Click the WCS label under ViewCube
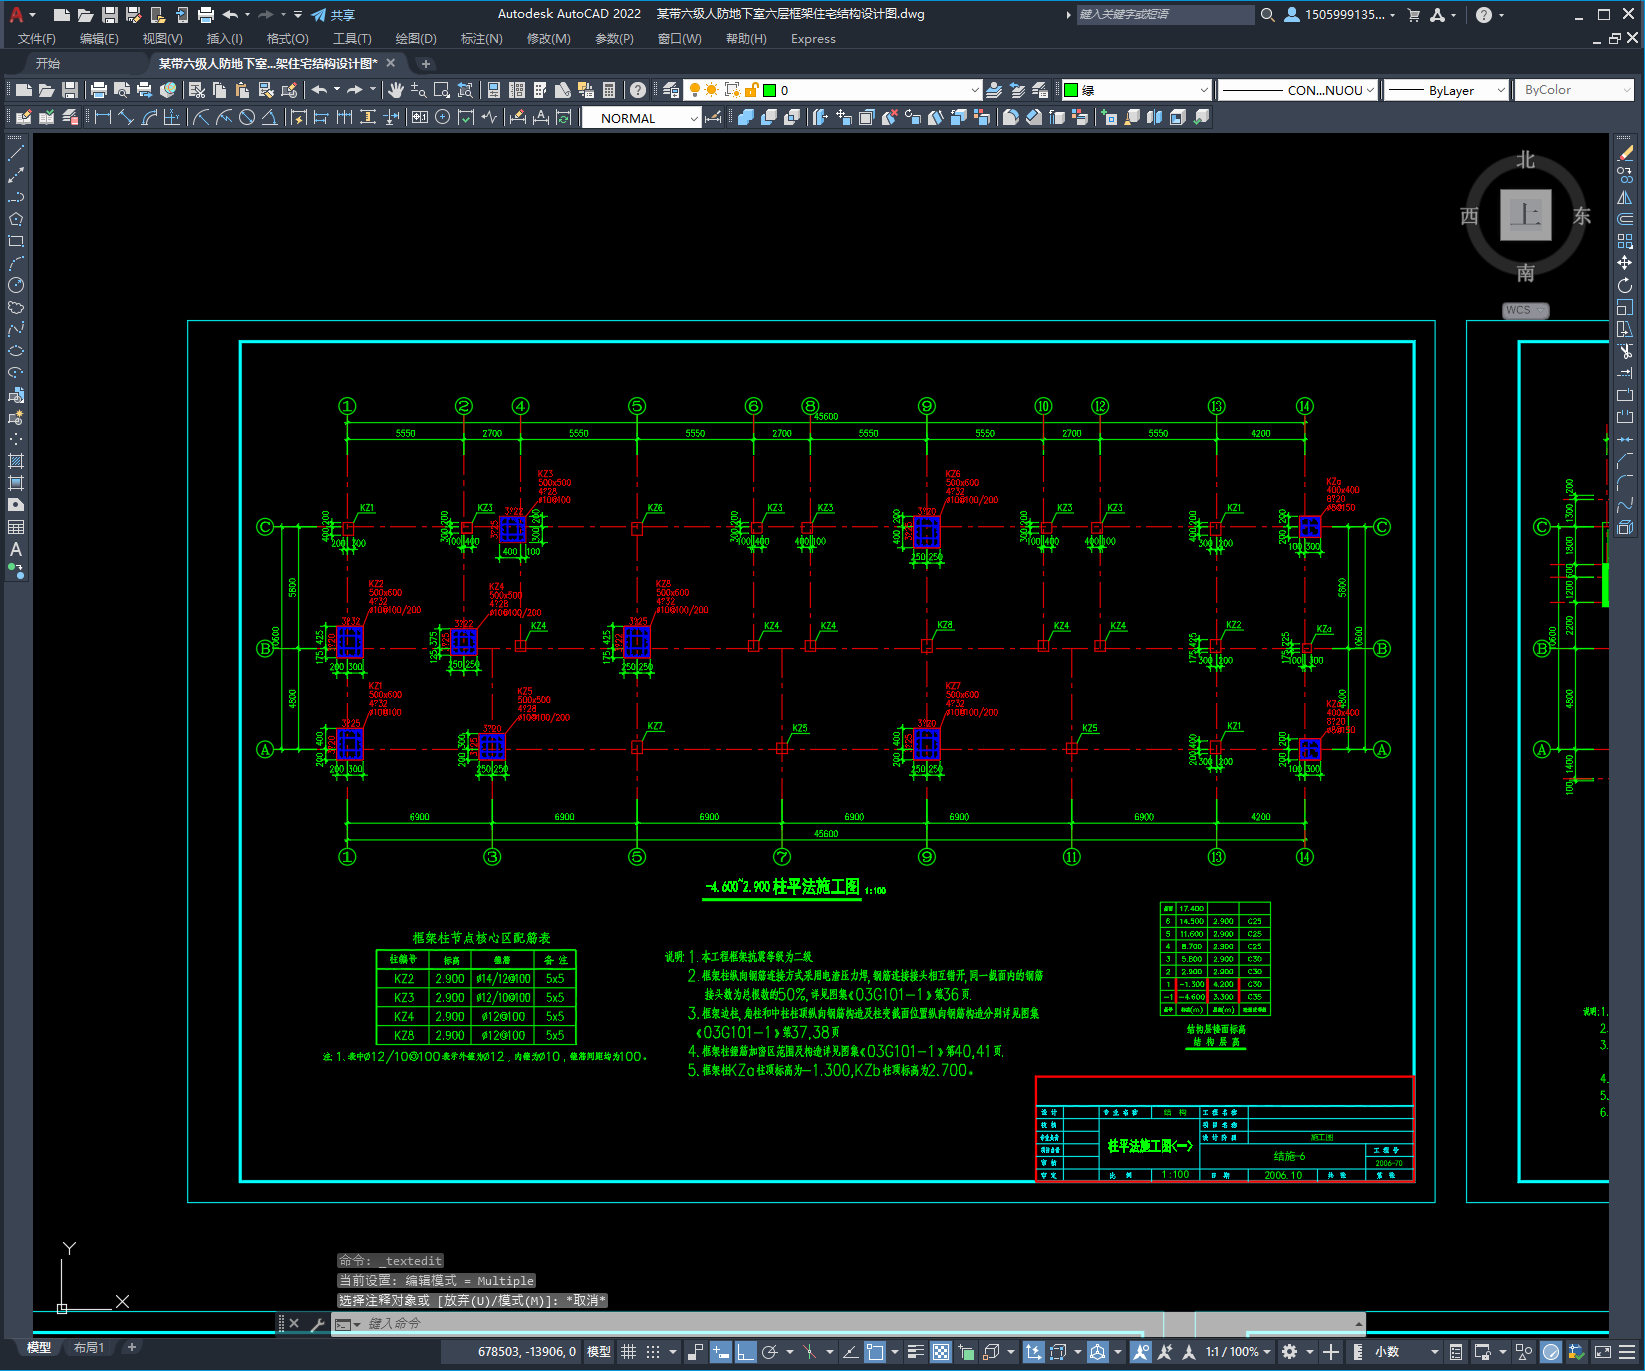The height and width of the screenshot is (1371, 1645). [1525, 310]
